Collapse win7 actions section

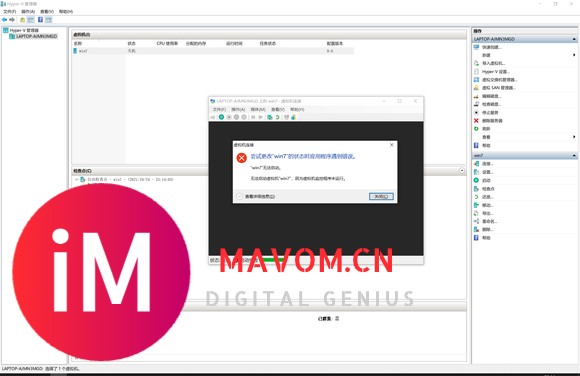(574, 155)
